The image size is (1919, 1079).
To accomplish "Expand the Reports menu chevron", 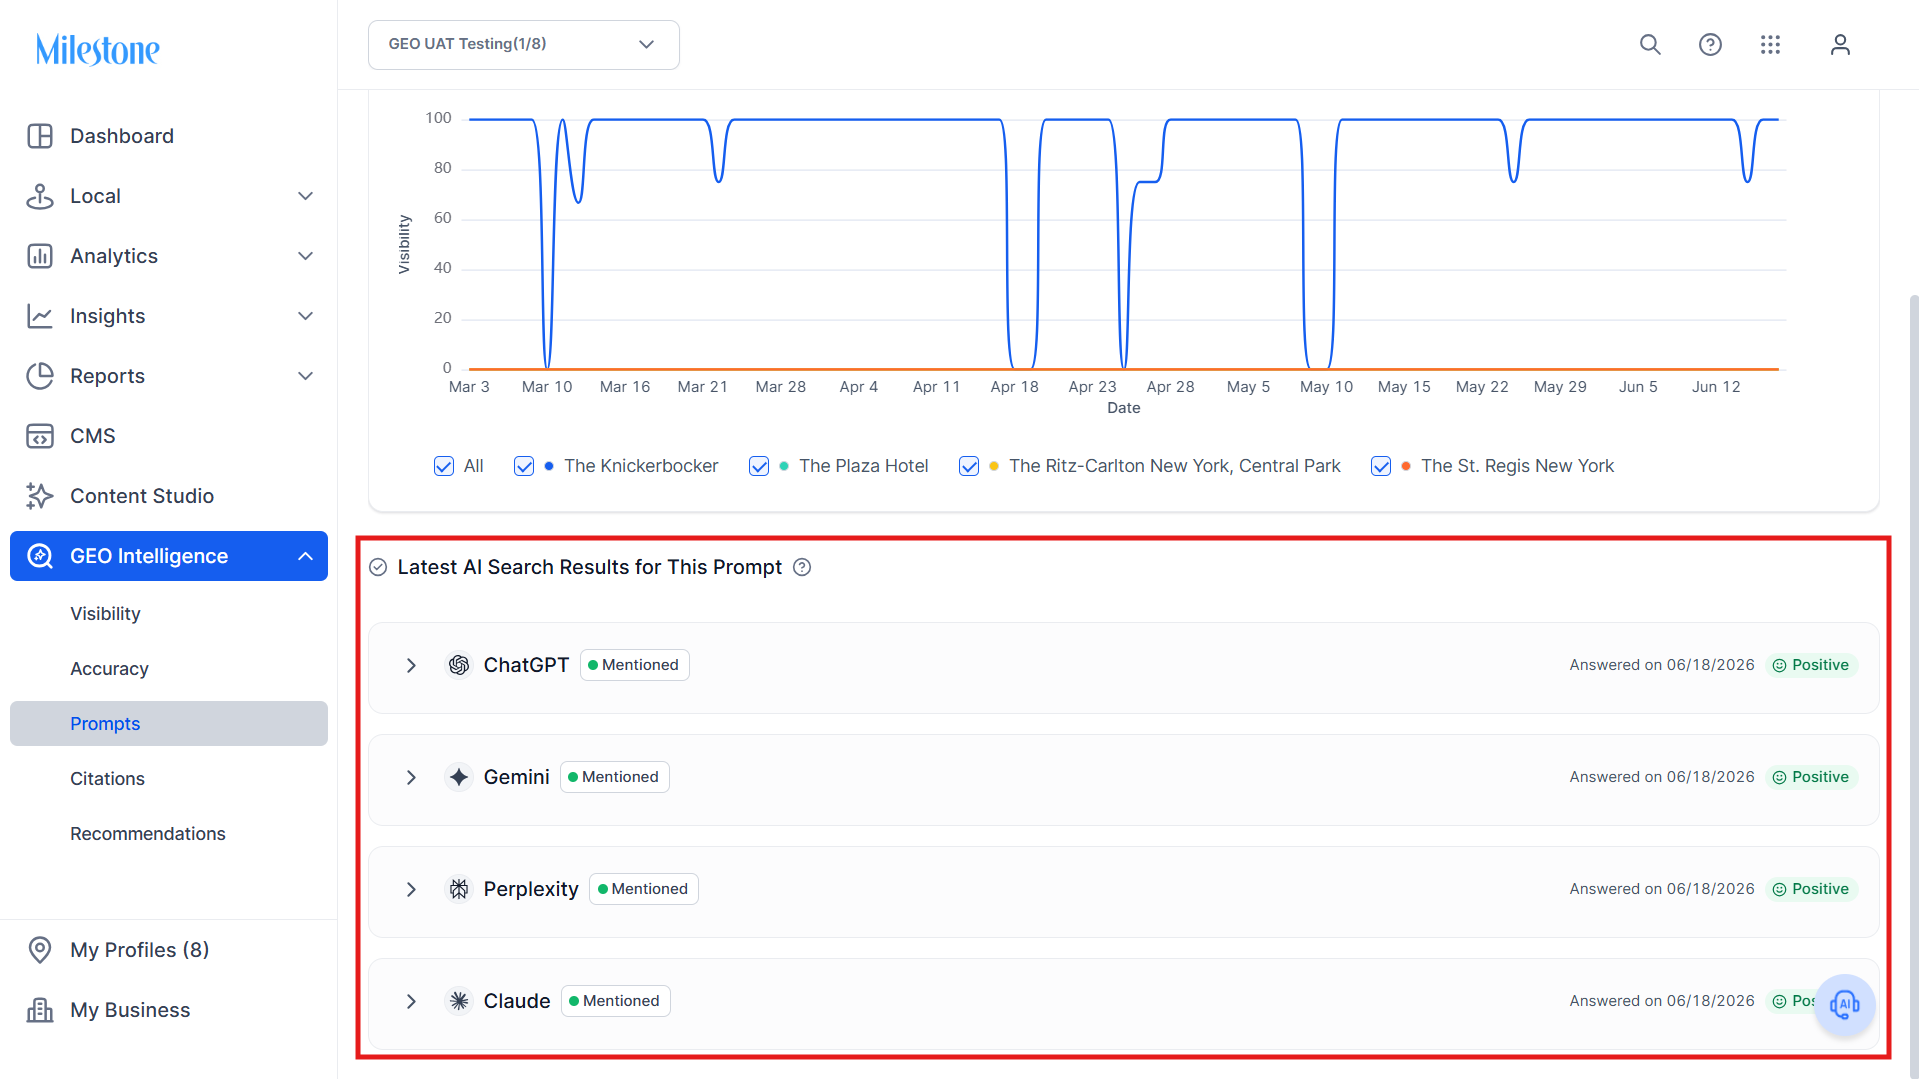I will pyautogui.click(x=306, y=376).
